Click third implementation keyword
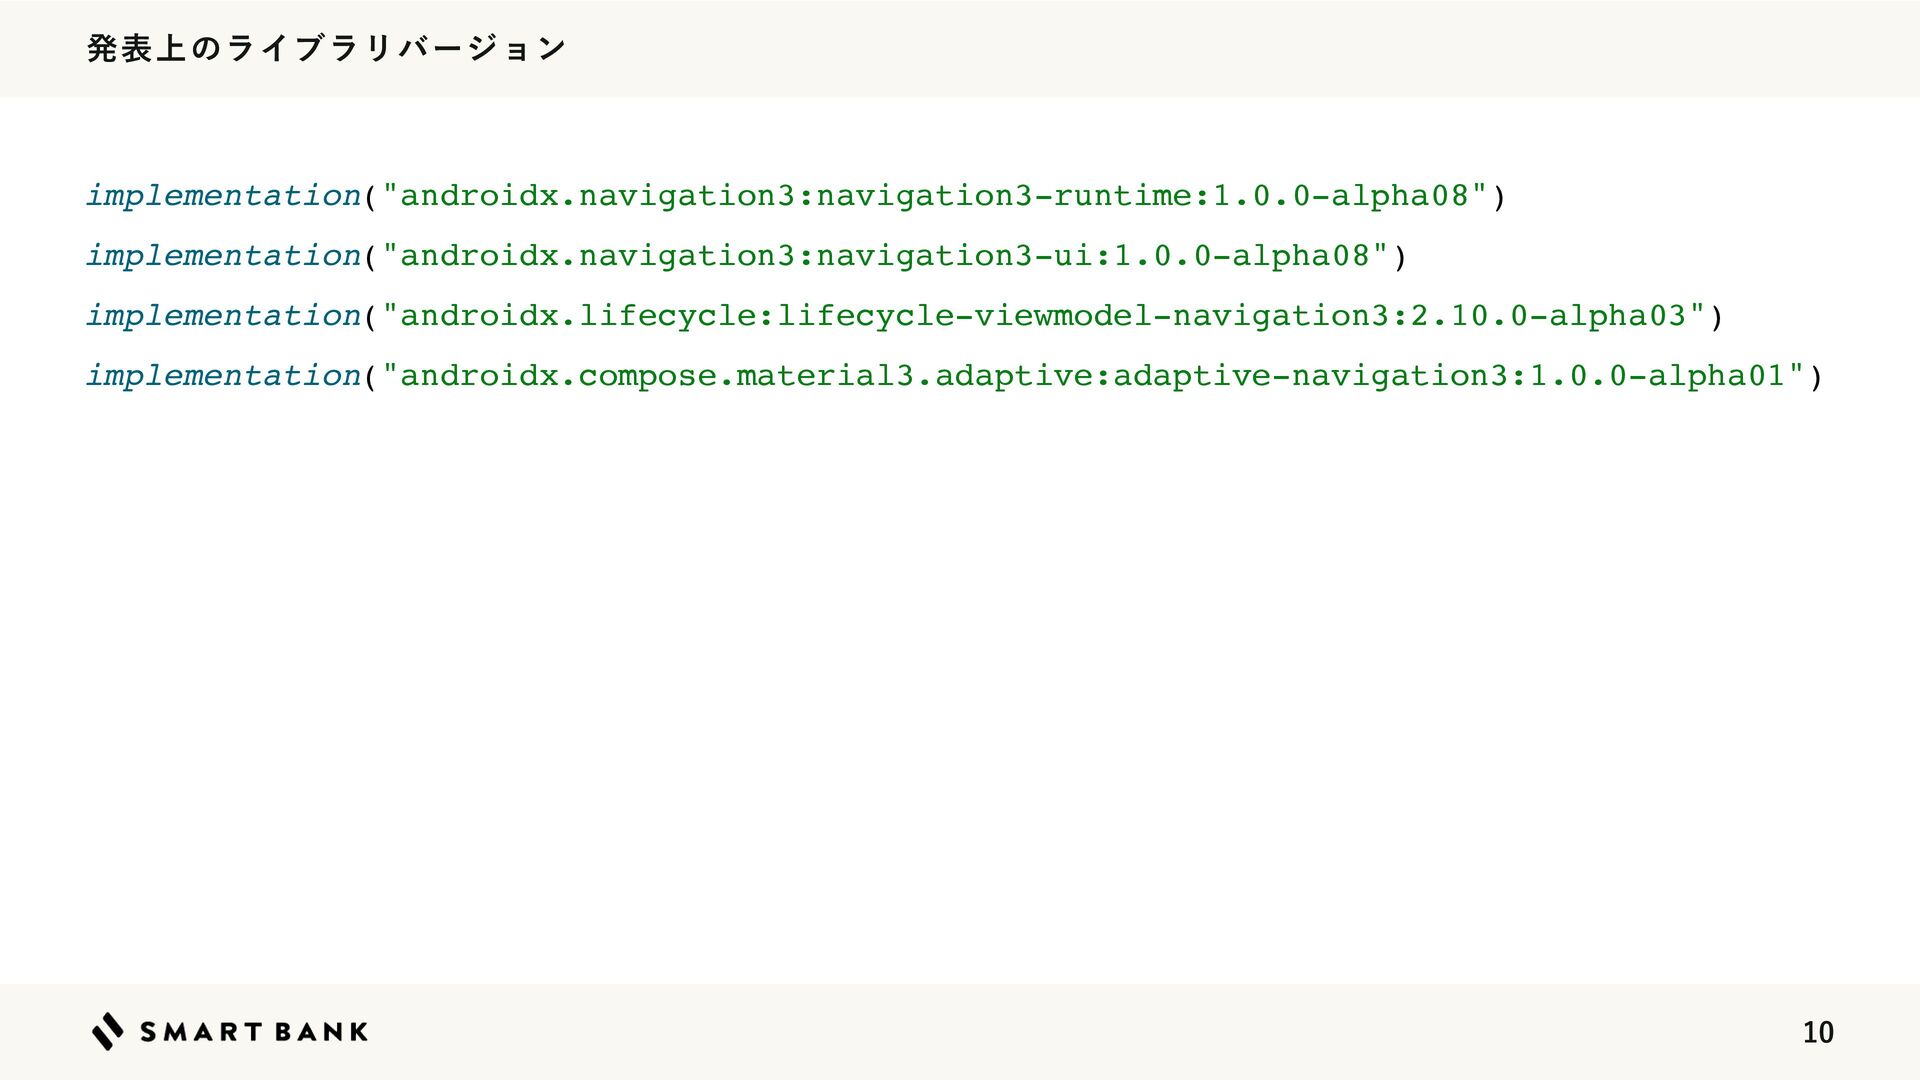 point(223,316)
